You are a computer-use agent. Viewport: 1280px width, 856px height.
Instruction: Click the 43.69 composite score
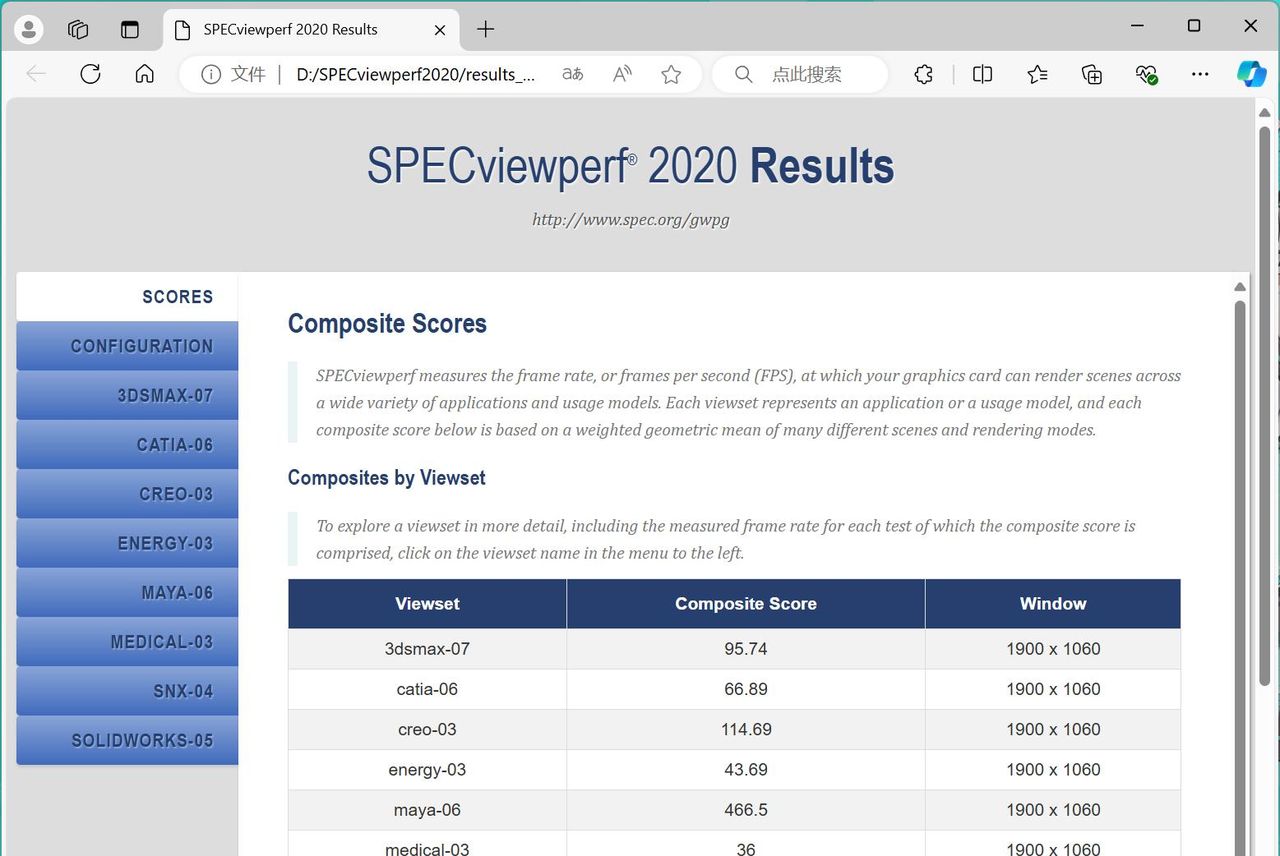pyautogui.click(x=746, y=770)
